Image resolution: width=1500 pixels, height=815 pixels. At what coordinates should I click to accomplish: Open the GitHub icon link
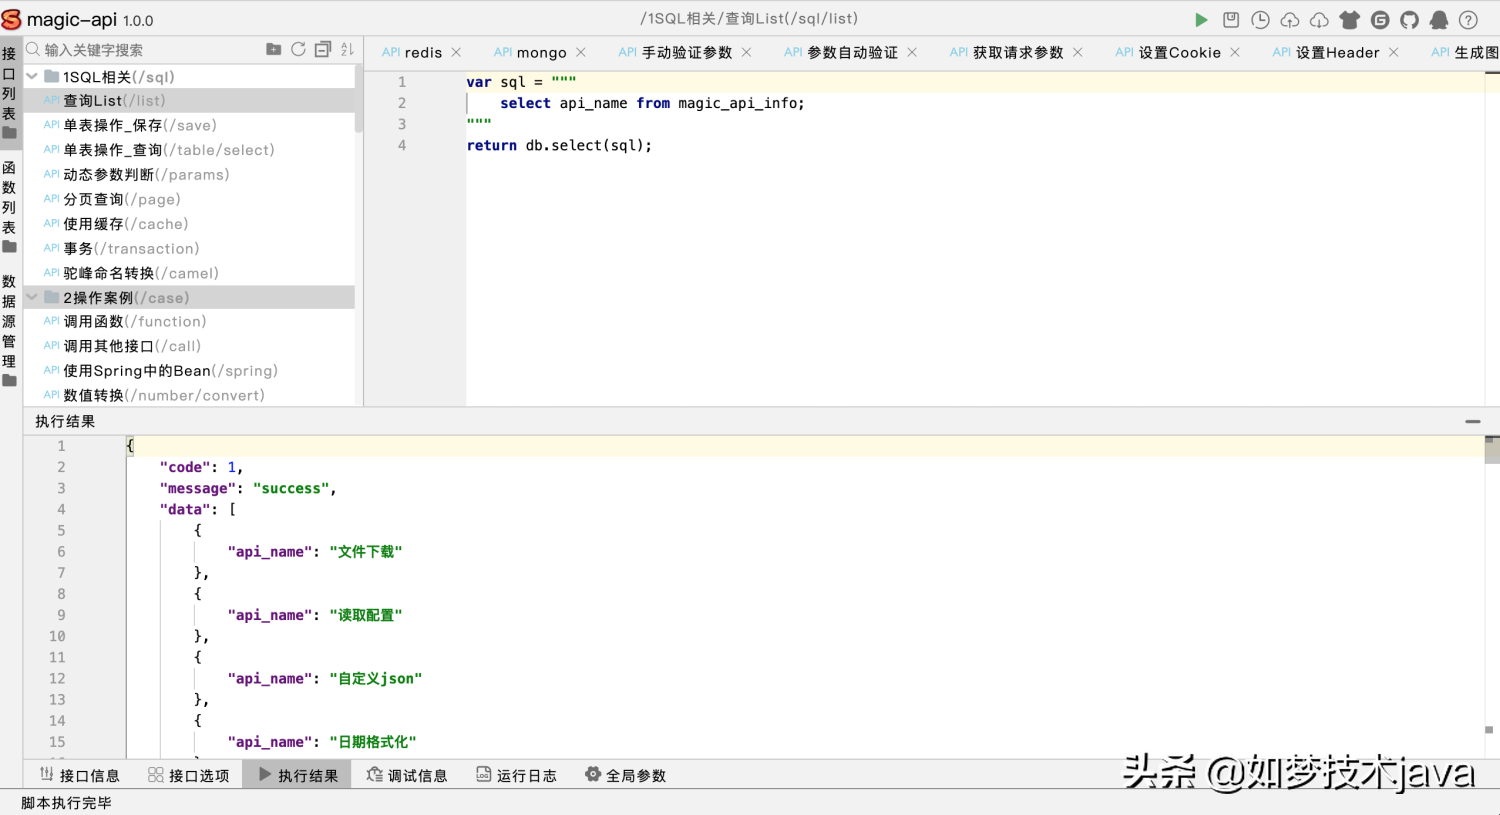[x=1409, y=20]
